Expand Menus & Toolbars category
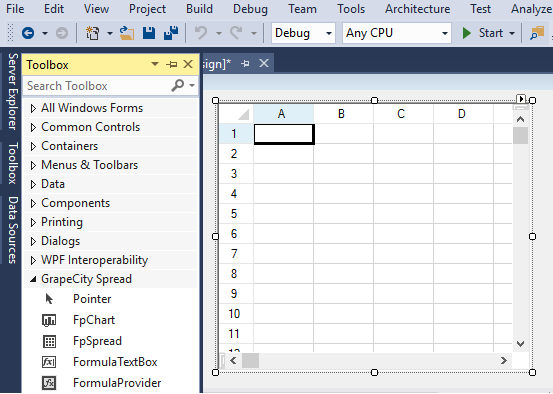This screenshot has height=394, width=553. point(33,165)
